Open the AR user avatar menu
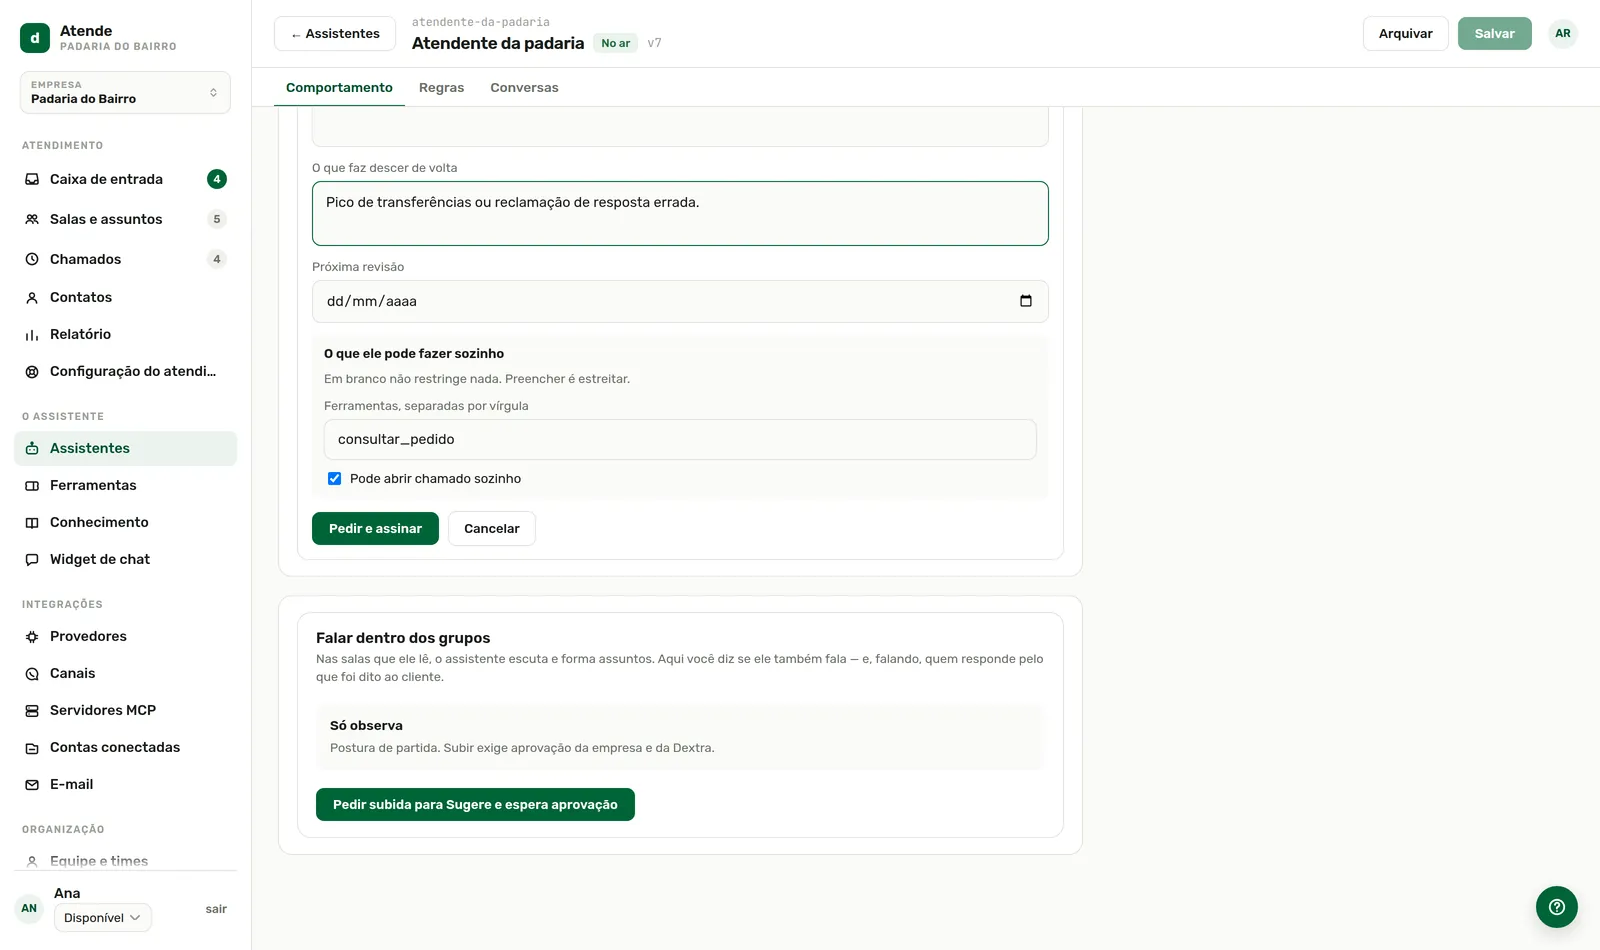This screenshot has height=950, width=1600. [1563, 34]
